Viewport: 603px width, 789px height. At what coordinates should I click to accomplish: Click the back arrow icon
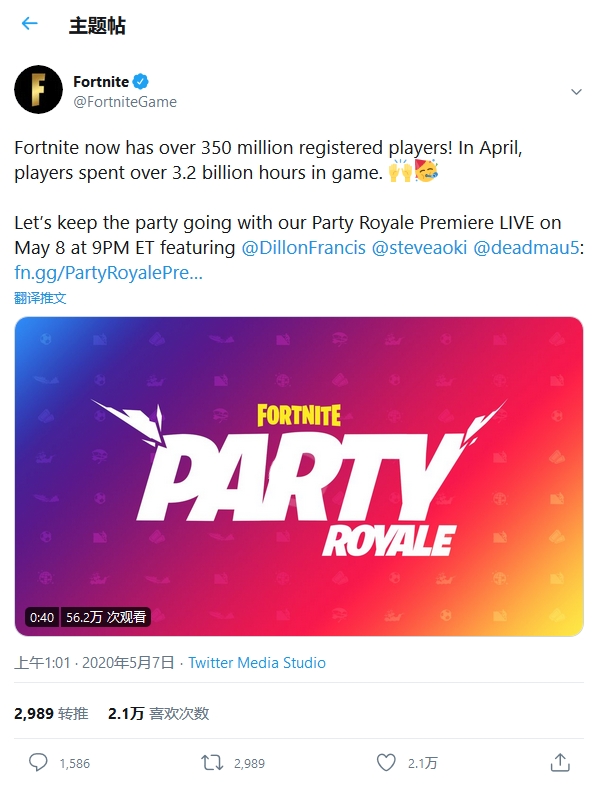(x=29, y=24)
